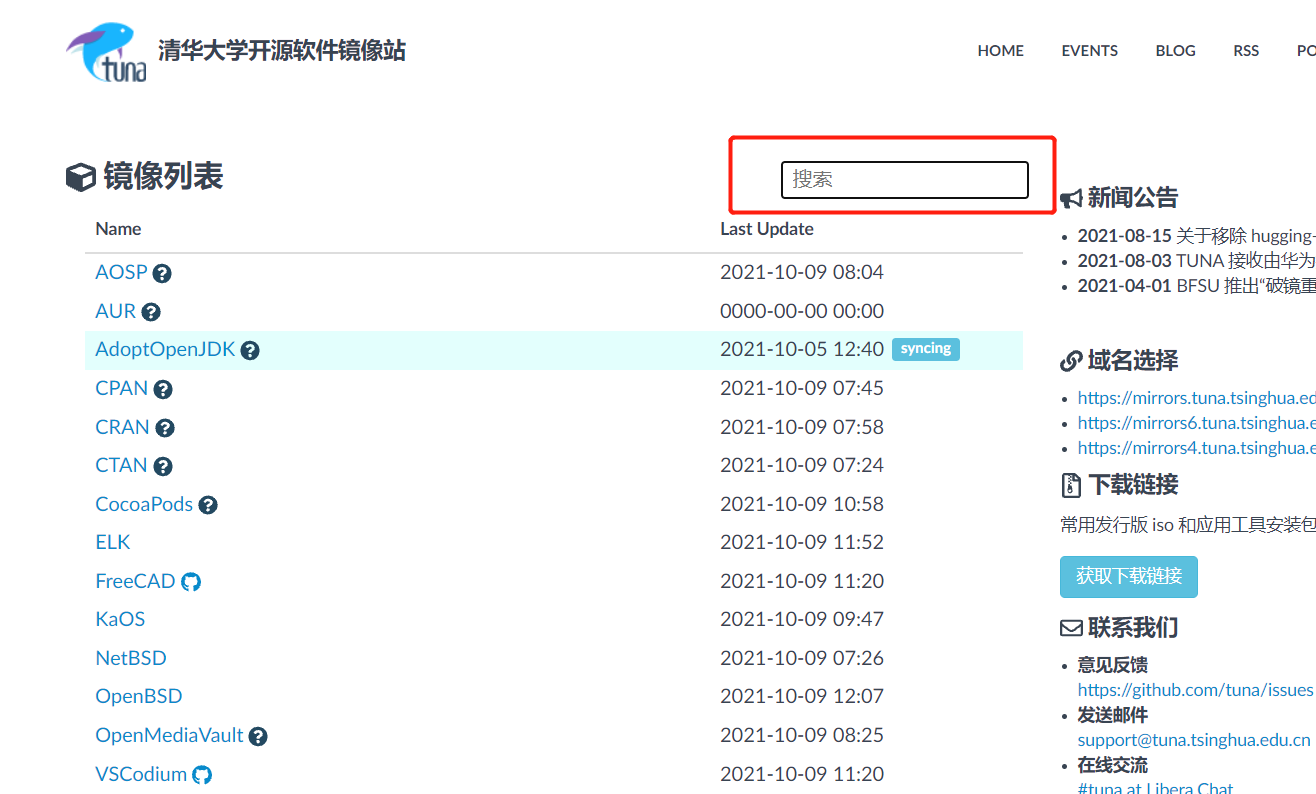Image resolution: width=1316 pixels, height=794 pixels.
Task: Open mirrors.tuna.tsinghua domain link
Action: click(1196, 398)
